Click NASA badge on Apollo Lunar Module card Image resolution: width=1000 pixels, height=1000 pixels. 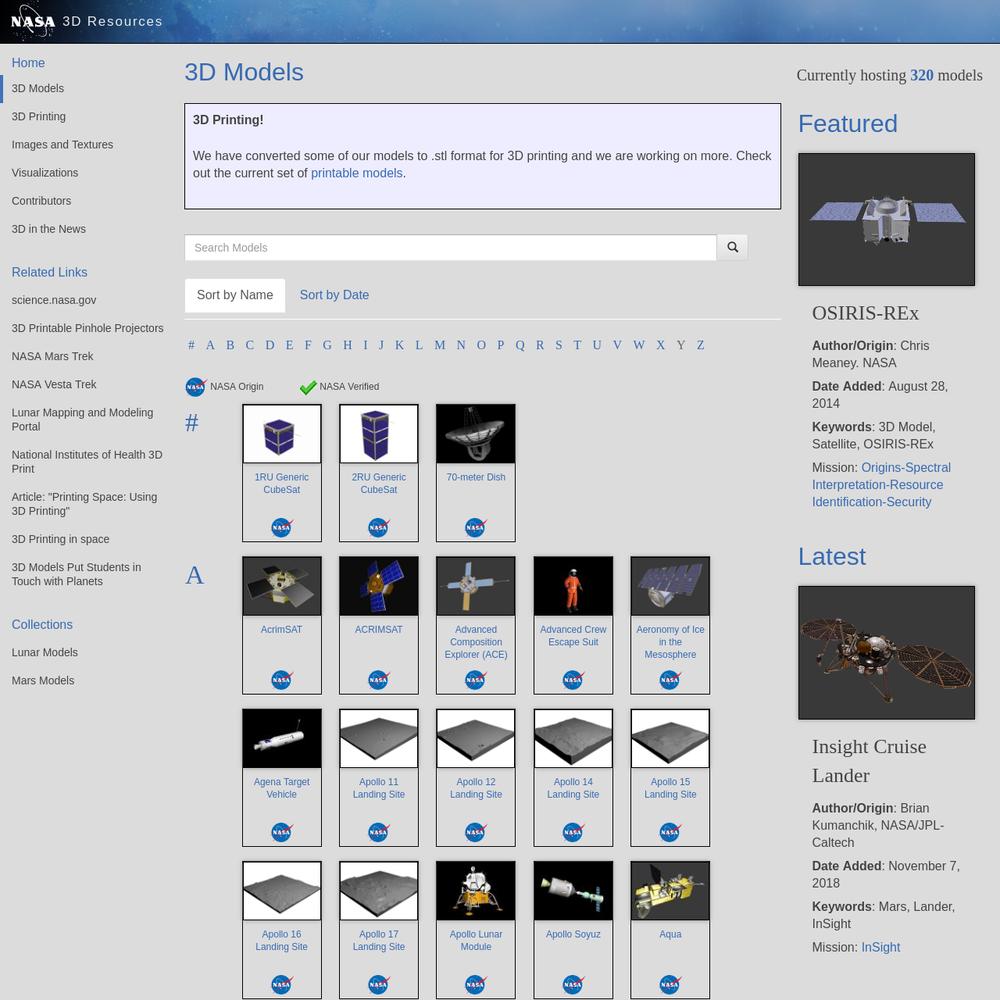tap(476, 985)
